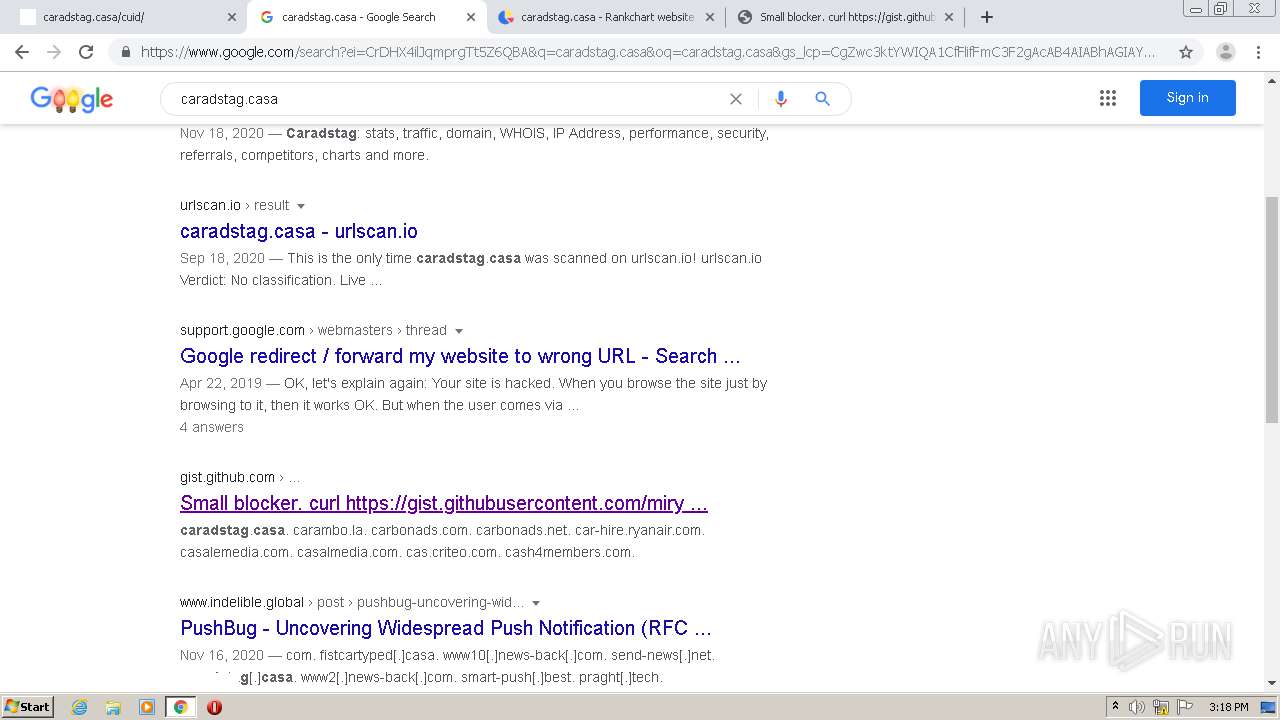Open the Windows Start menu

(28, 706)
